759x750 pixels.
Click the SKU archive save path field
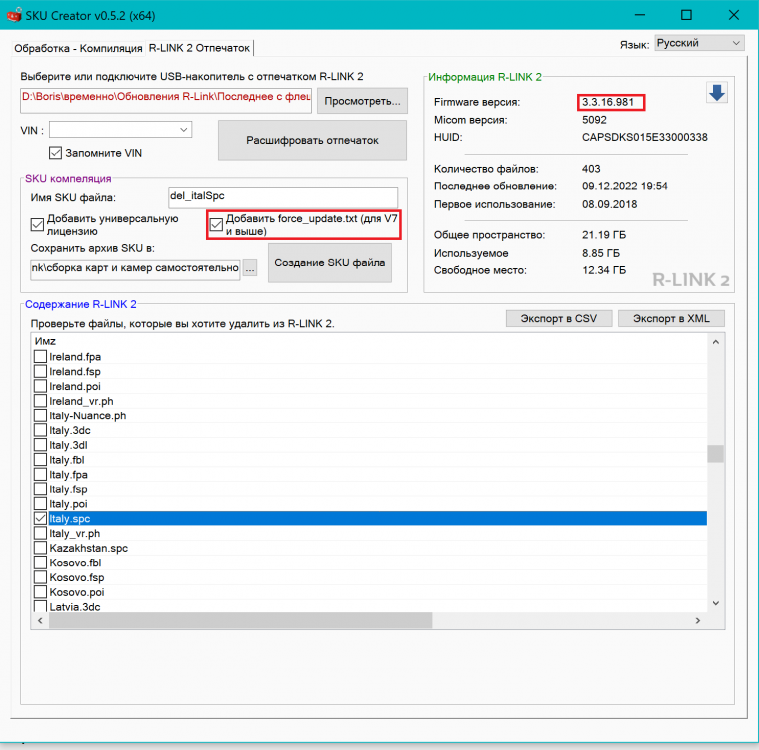click(135, 269)
